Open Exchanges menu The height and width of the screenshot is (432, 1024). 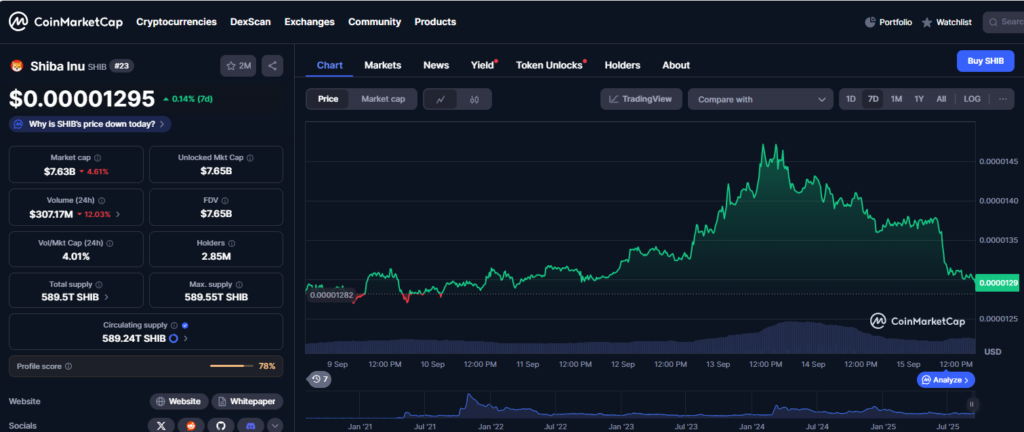click(310, 22)
